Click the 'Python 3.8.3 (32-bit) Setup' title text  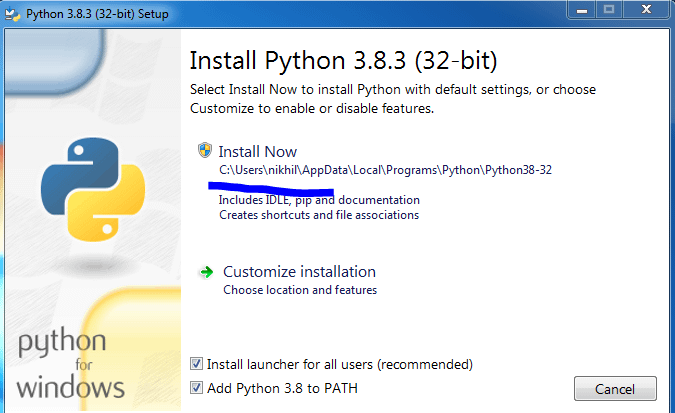click(x=97, y=14)
